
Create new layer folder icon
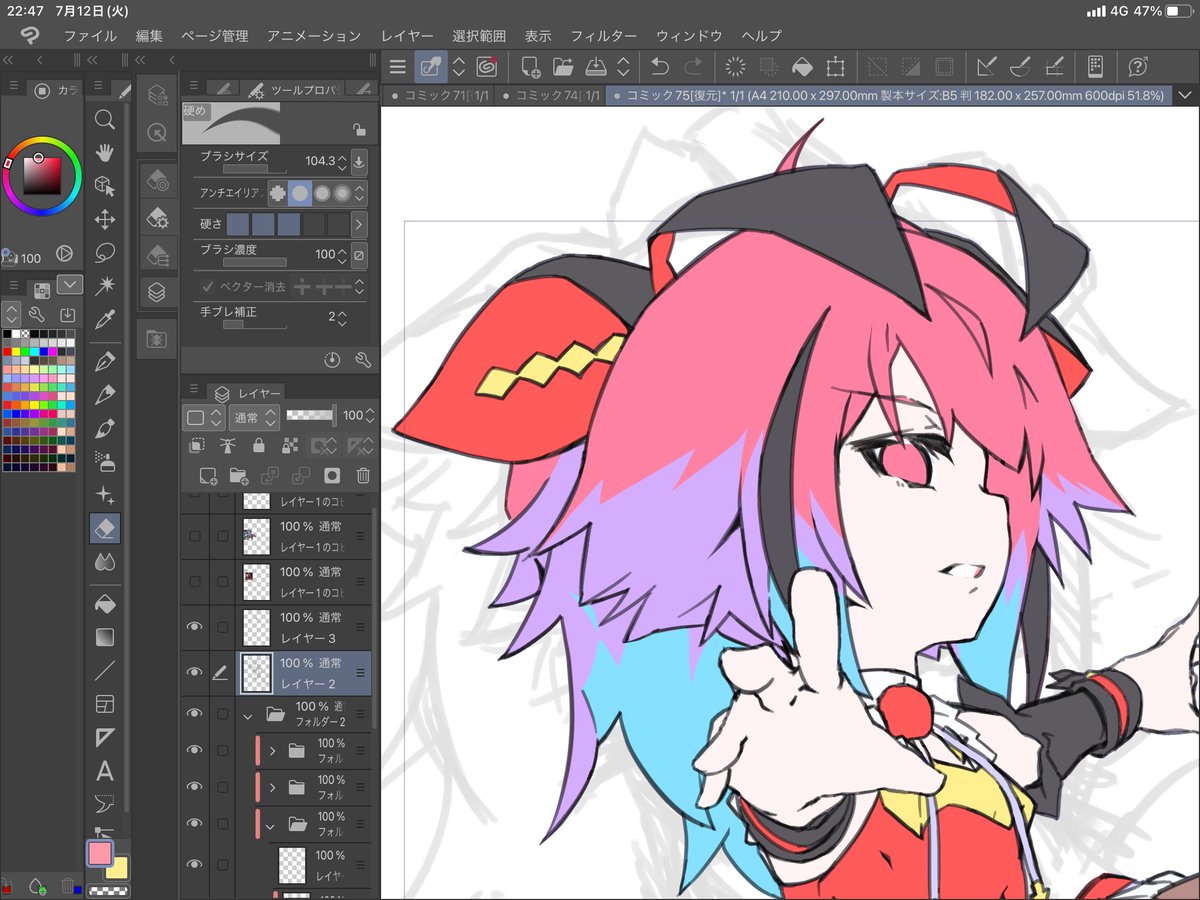coord(238,476)
